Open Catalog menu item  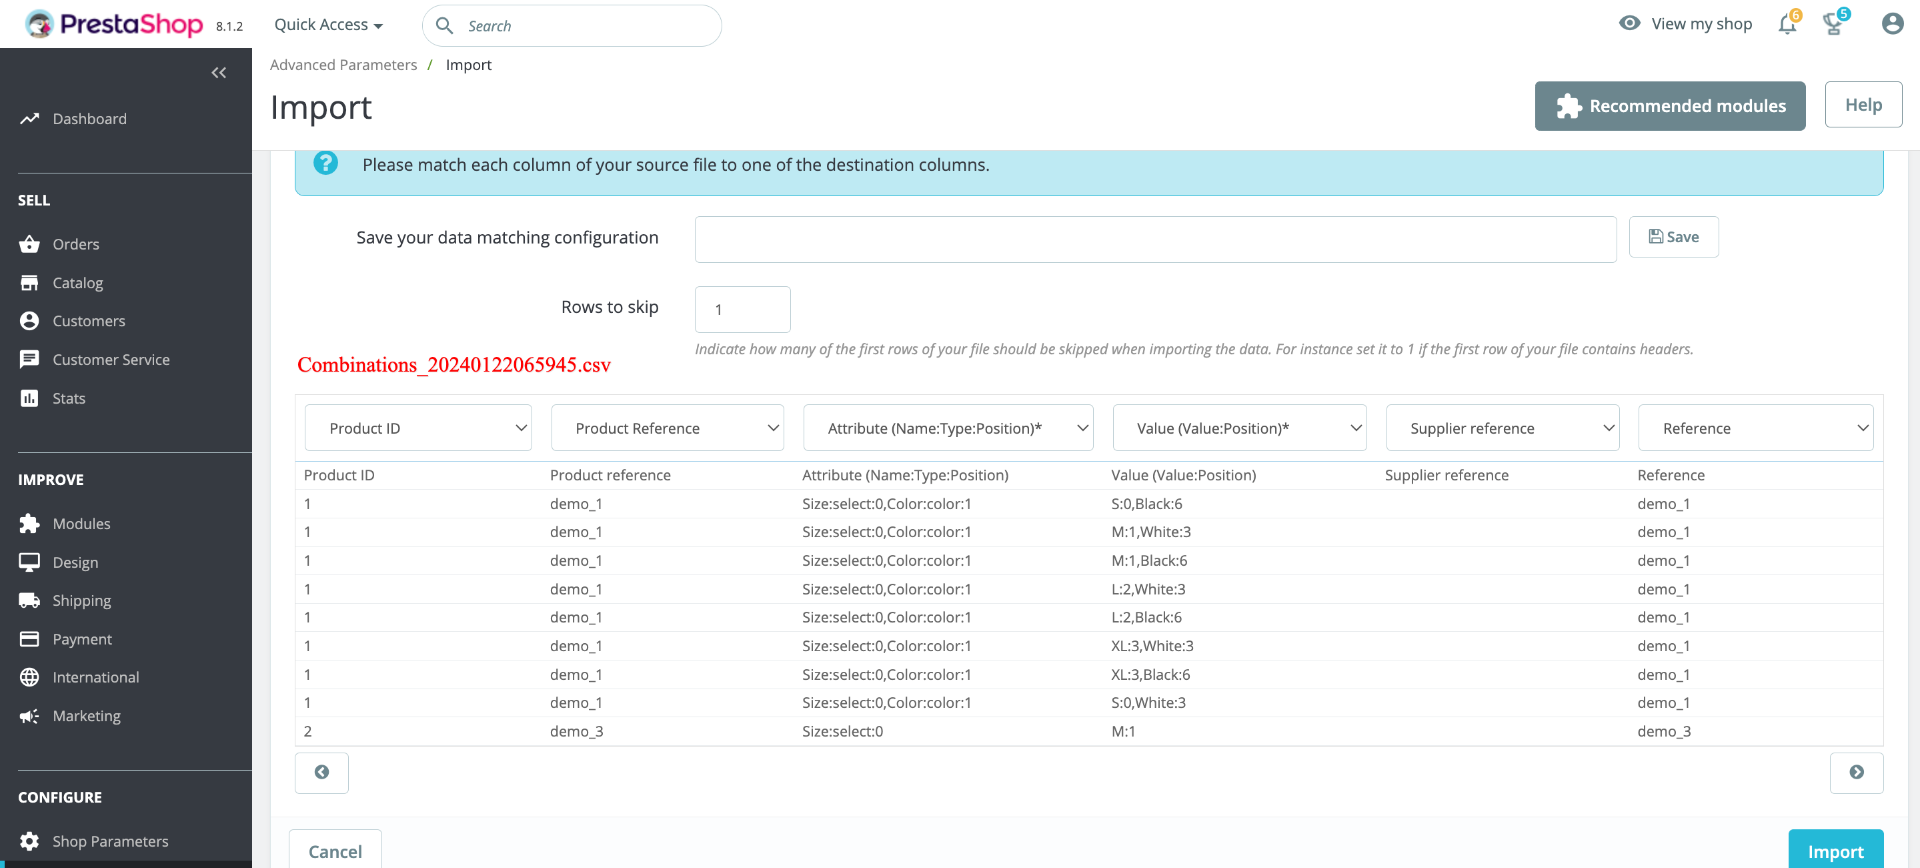[x=78, y=283]
